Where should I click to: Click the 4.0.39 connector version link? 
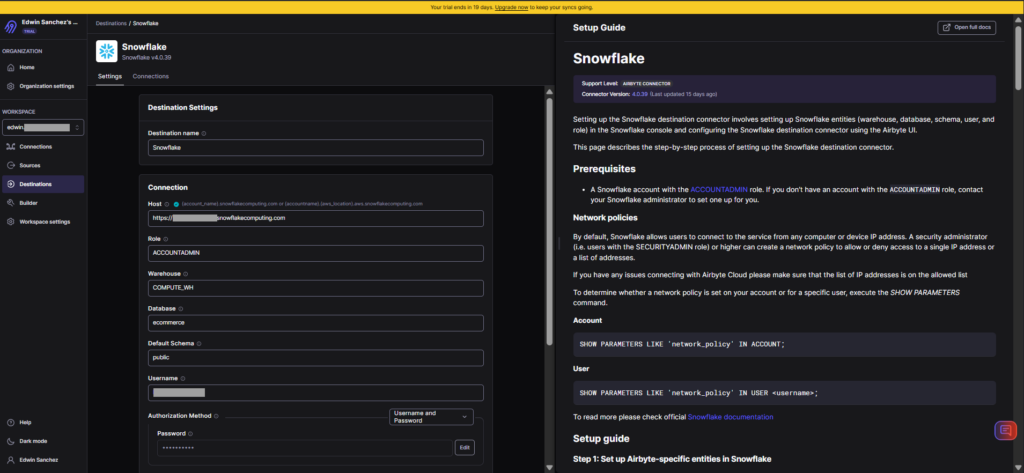tap(639, 94)
